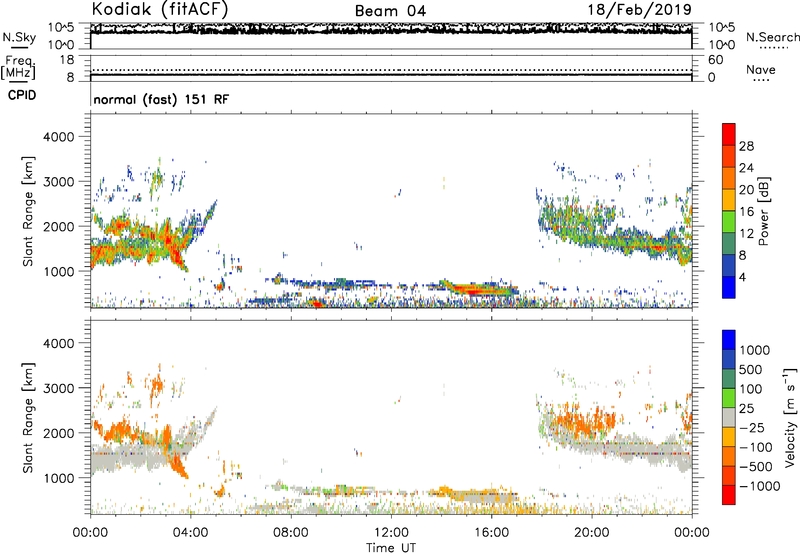Click the 'CPID' label
This screenshot has width=800, height=554.
(22, 95)
